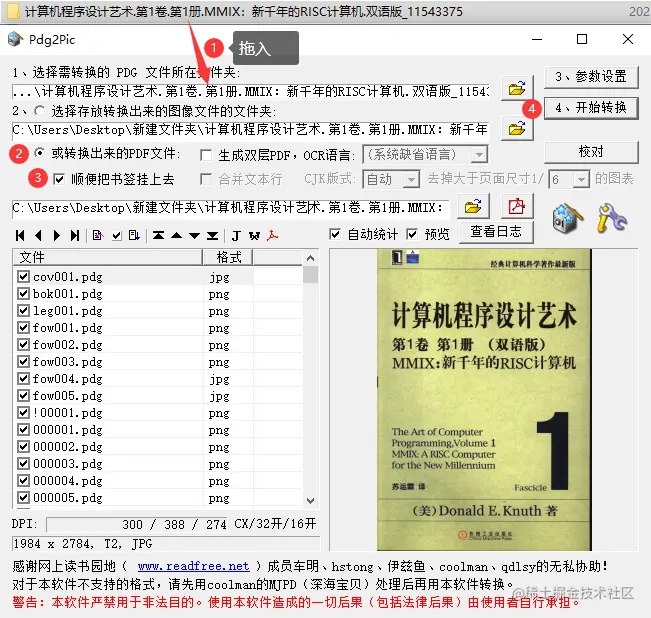Click the file list scroll-up arrow
Screen dimensions: 651x618
(x=311, y=258)
